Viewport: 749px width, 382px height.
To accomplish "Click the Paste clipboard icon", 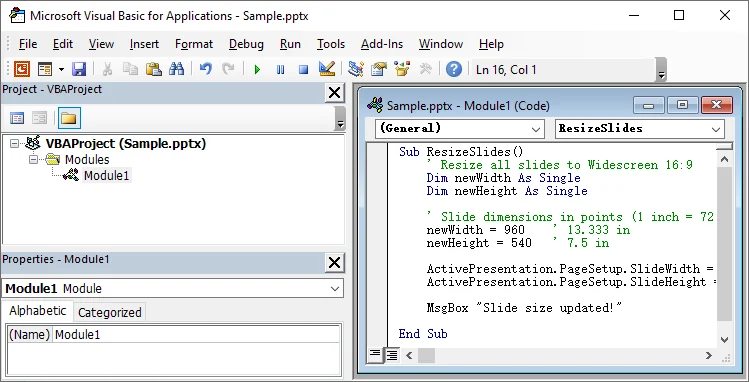I will [x=153, y=69].
